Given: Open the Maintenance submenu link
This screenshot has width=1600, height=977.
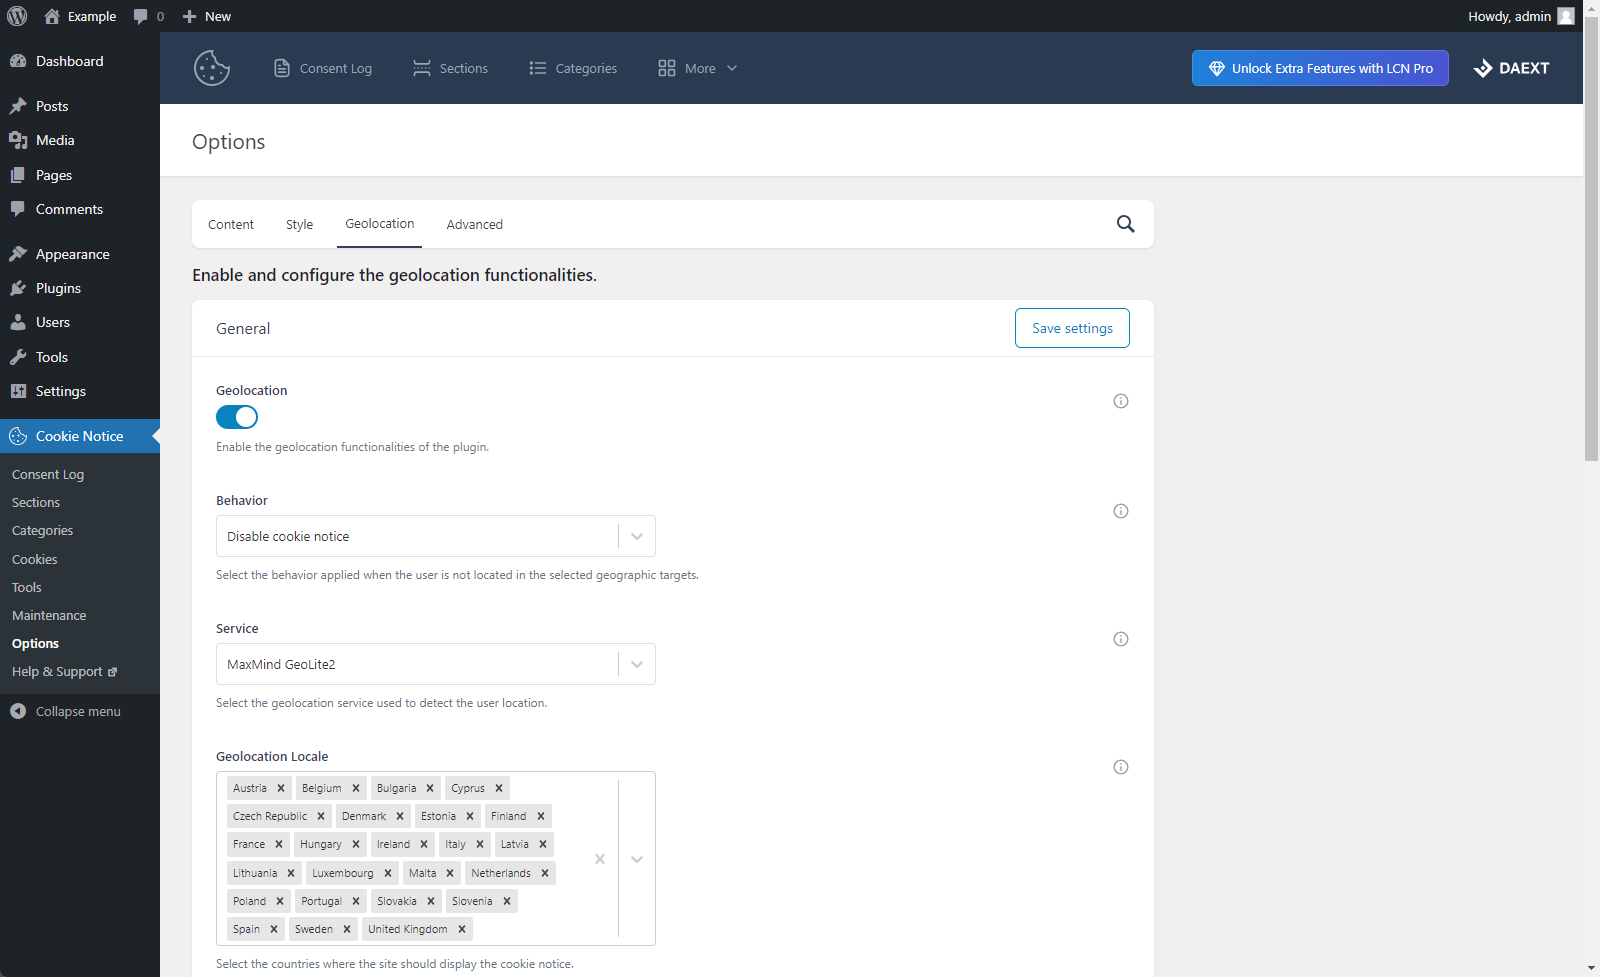Looking at the screenshot, I should pos(49,615).
